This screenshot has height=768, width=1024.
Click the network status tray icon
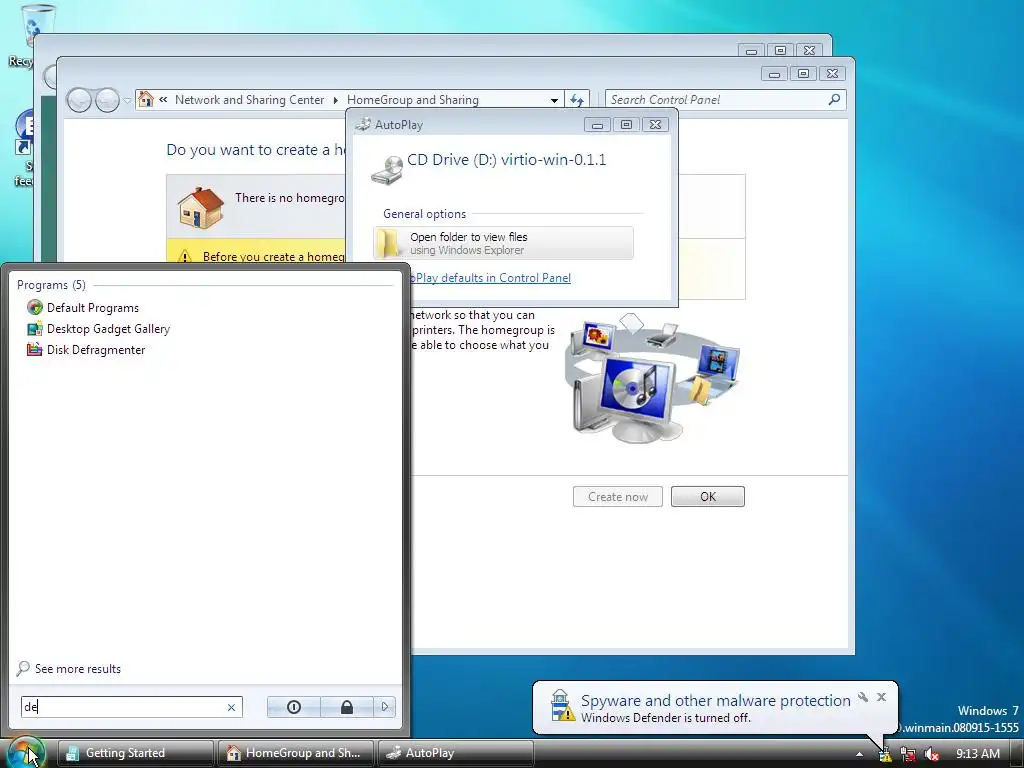908,754
